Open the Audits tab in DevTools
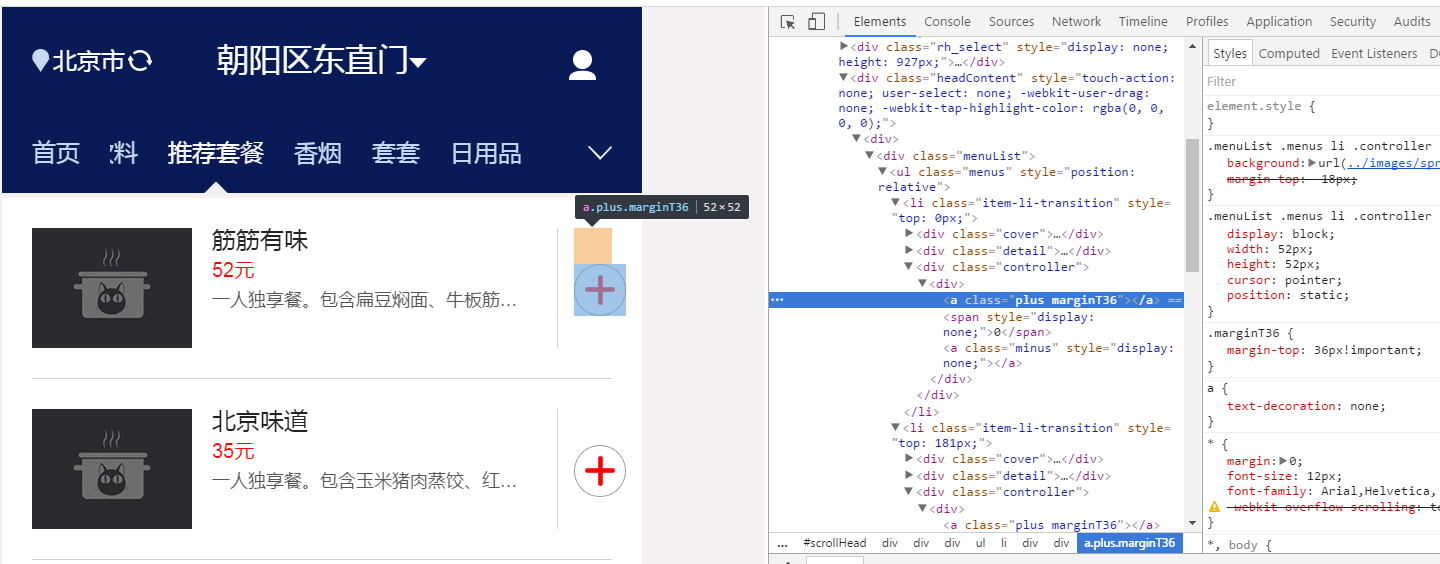Screen dimensions: 1440x564 [1412, 21]
